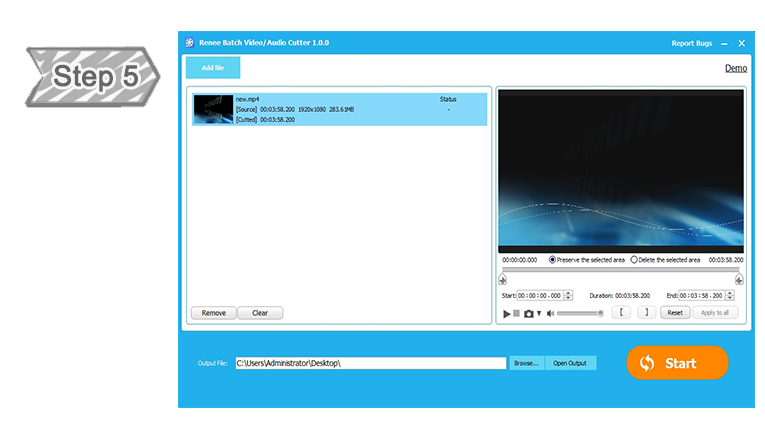Click the volume slider
This screenshot has height=437, width=765.
click(580, 314)
